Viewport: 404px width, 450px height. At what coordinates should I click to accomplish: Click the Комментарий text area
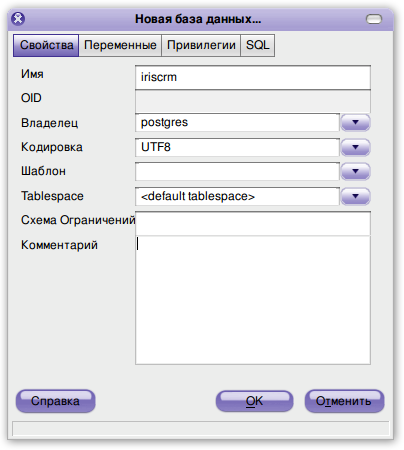pos(253,300)
